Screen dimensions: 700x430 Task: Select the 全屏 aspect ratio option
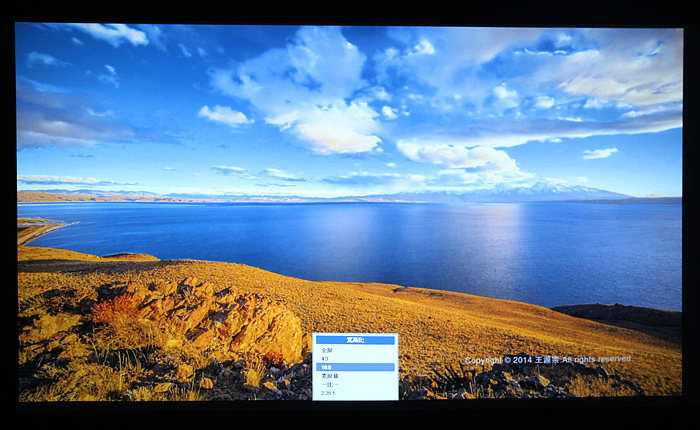(326, 350)
